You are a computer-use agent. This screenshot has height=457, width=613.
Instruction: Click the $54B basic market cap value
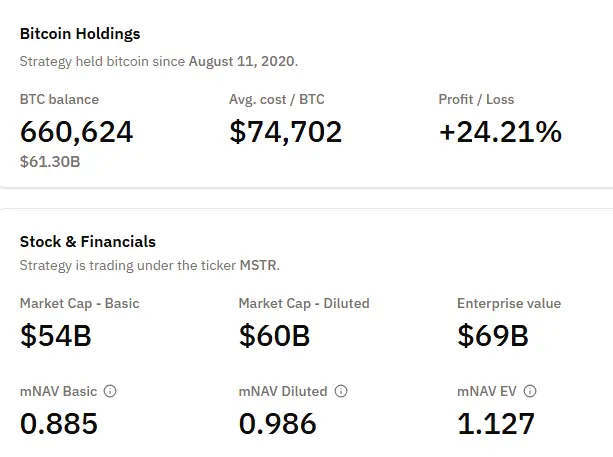click(x=56, y=336)
